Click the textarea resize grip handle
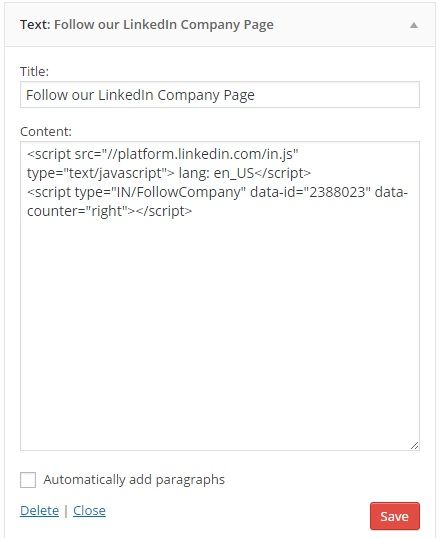 click(414, 445)
